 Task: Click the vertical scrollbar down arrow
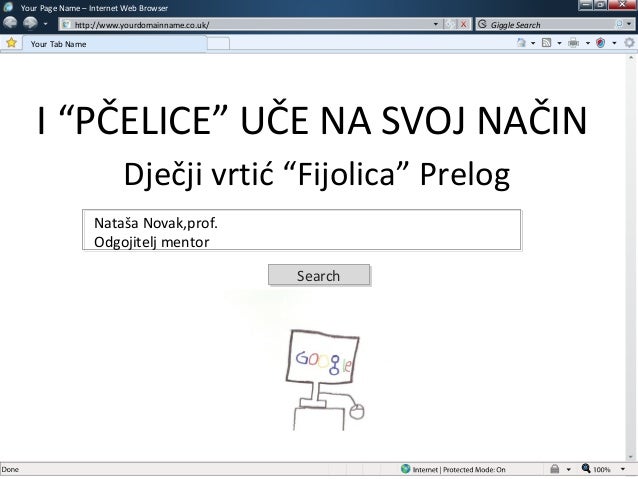pos(631,457)
